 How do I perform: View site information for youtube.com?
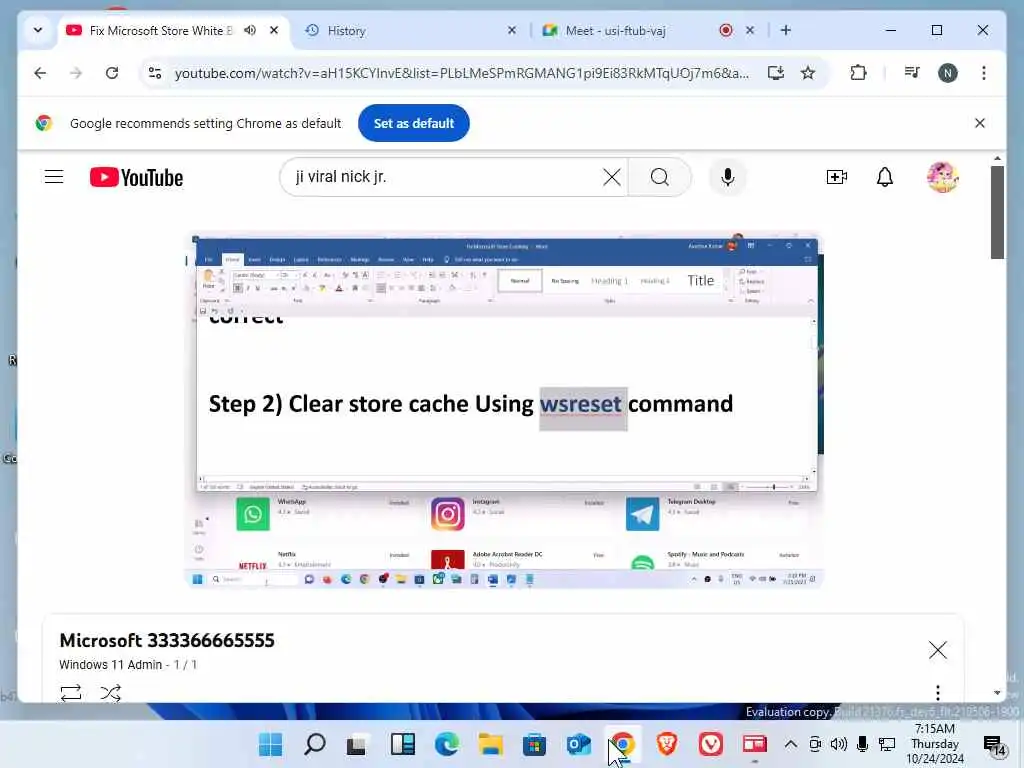click(x=155, y=73)
